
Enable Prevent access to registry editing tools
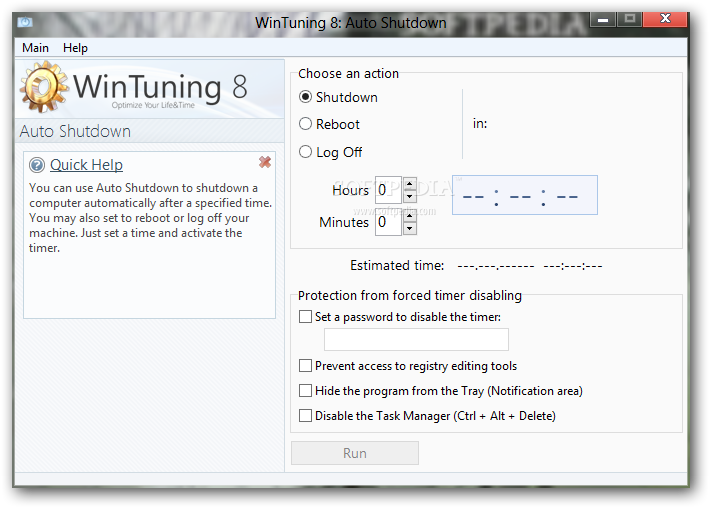pyautogui.click(x=305, y=365)
